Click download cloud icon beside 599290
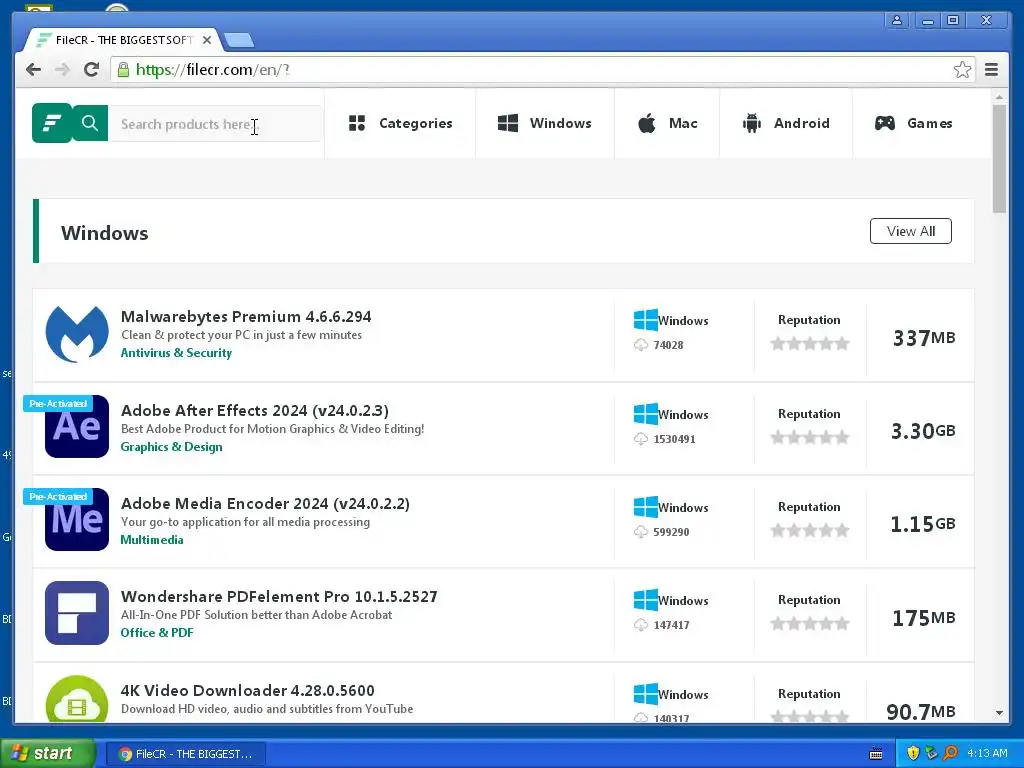The width and height of the screenshot is (1024, 768). (x=641, y=532)
